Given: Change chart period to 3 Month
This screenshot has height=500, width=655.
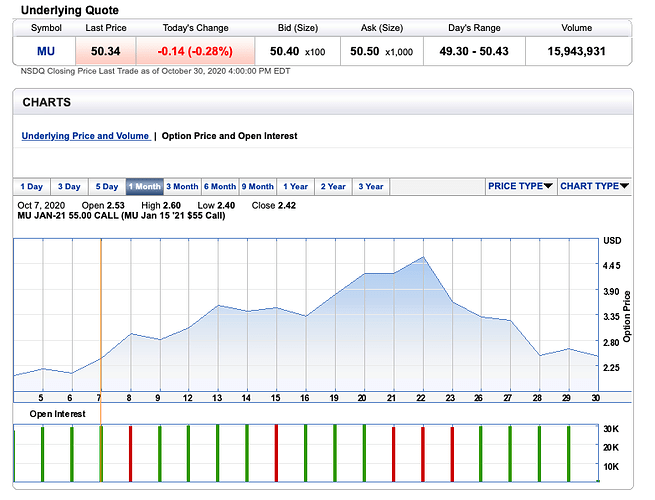Looking at the screenshot, I should pos(182,187).
